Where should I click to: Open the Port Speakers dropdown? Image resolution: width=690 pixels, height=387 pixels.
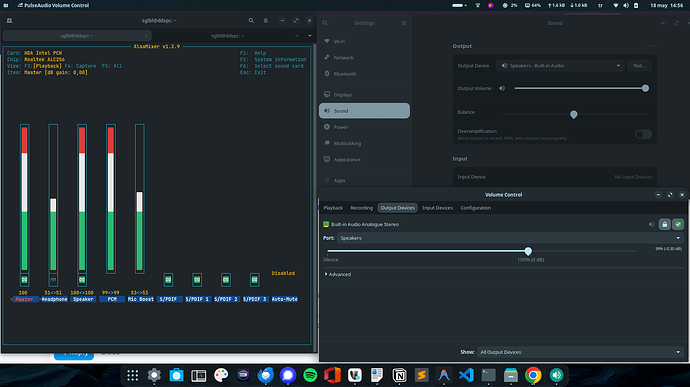[510, 238]
